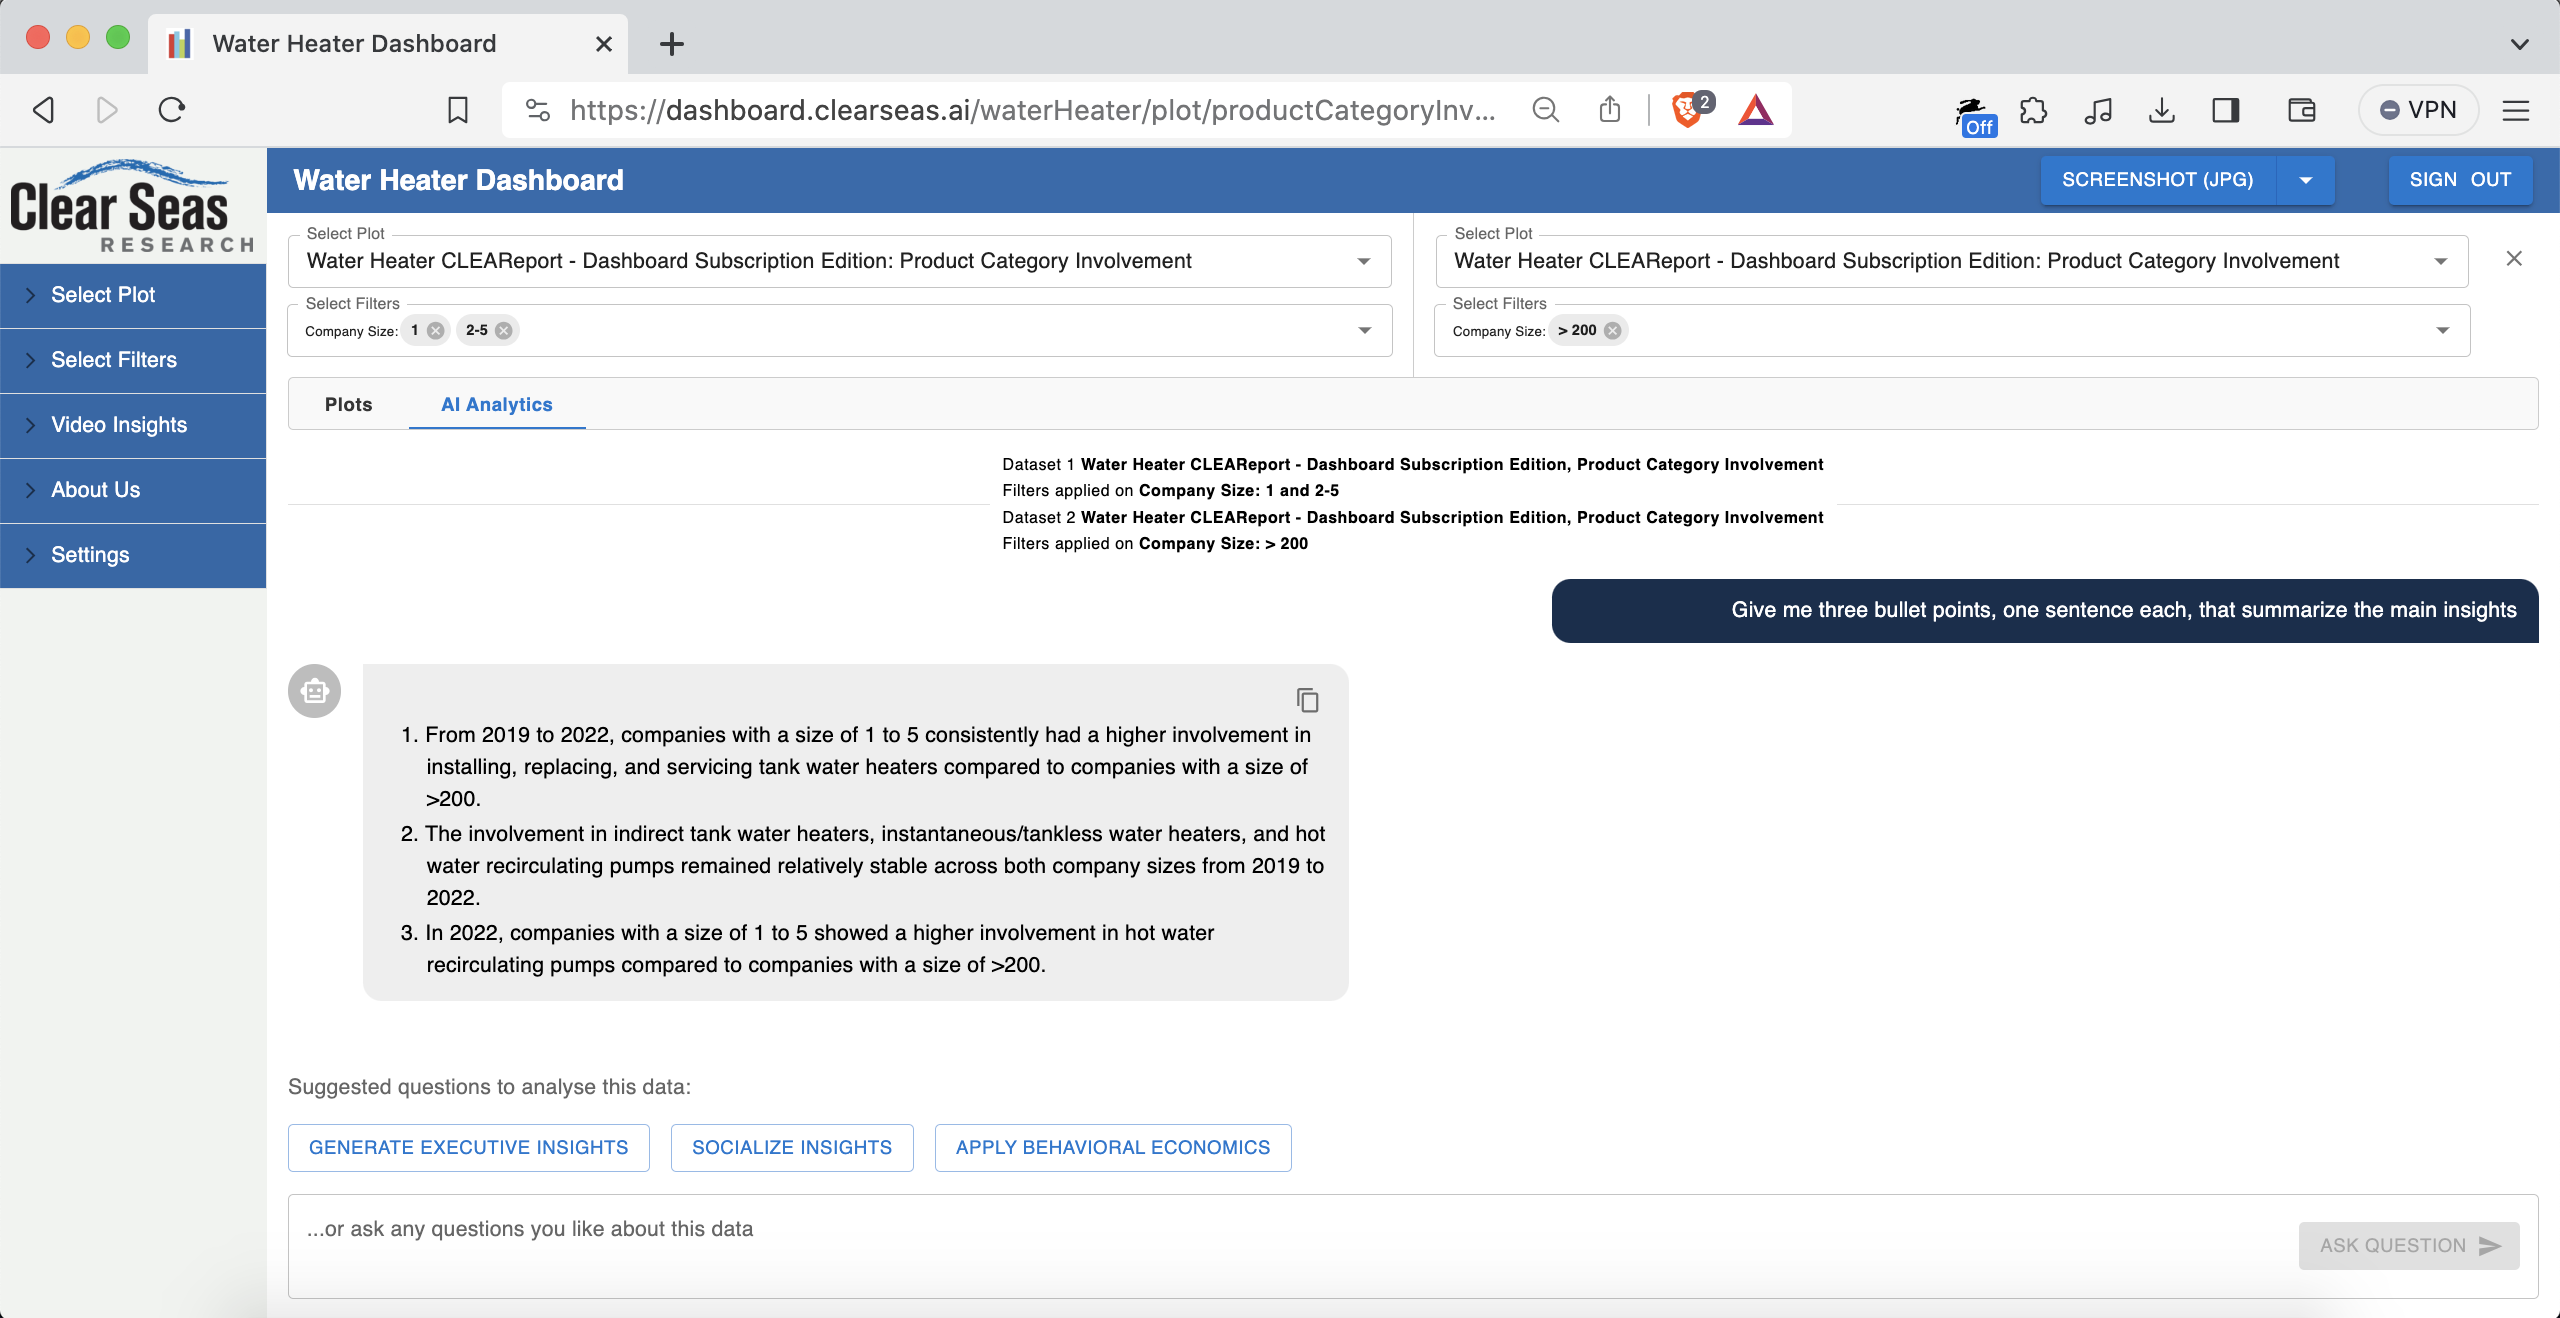Copy the AI response to clipboard
The image size is (2560, 1318).
(1307, 700)
